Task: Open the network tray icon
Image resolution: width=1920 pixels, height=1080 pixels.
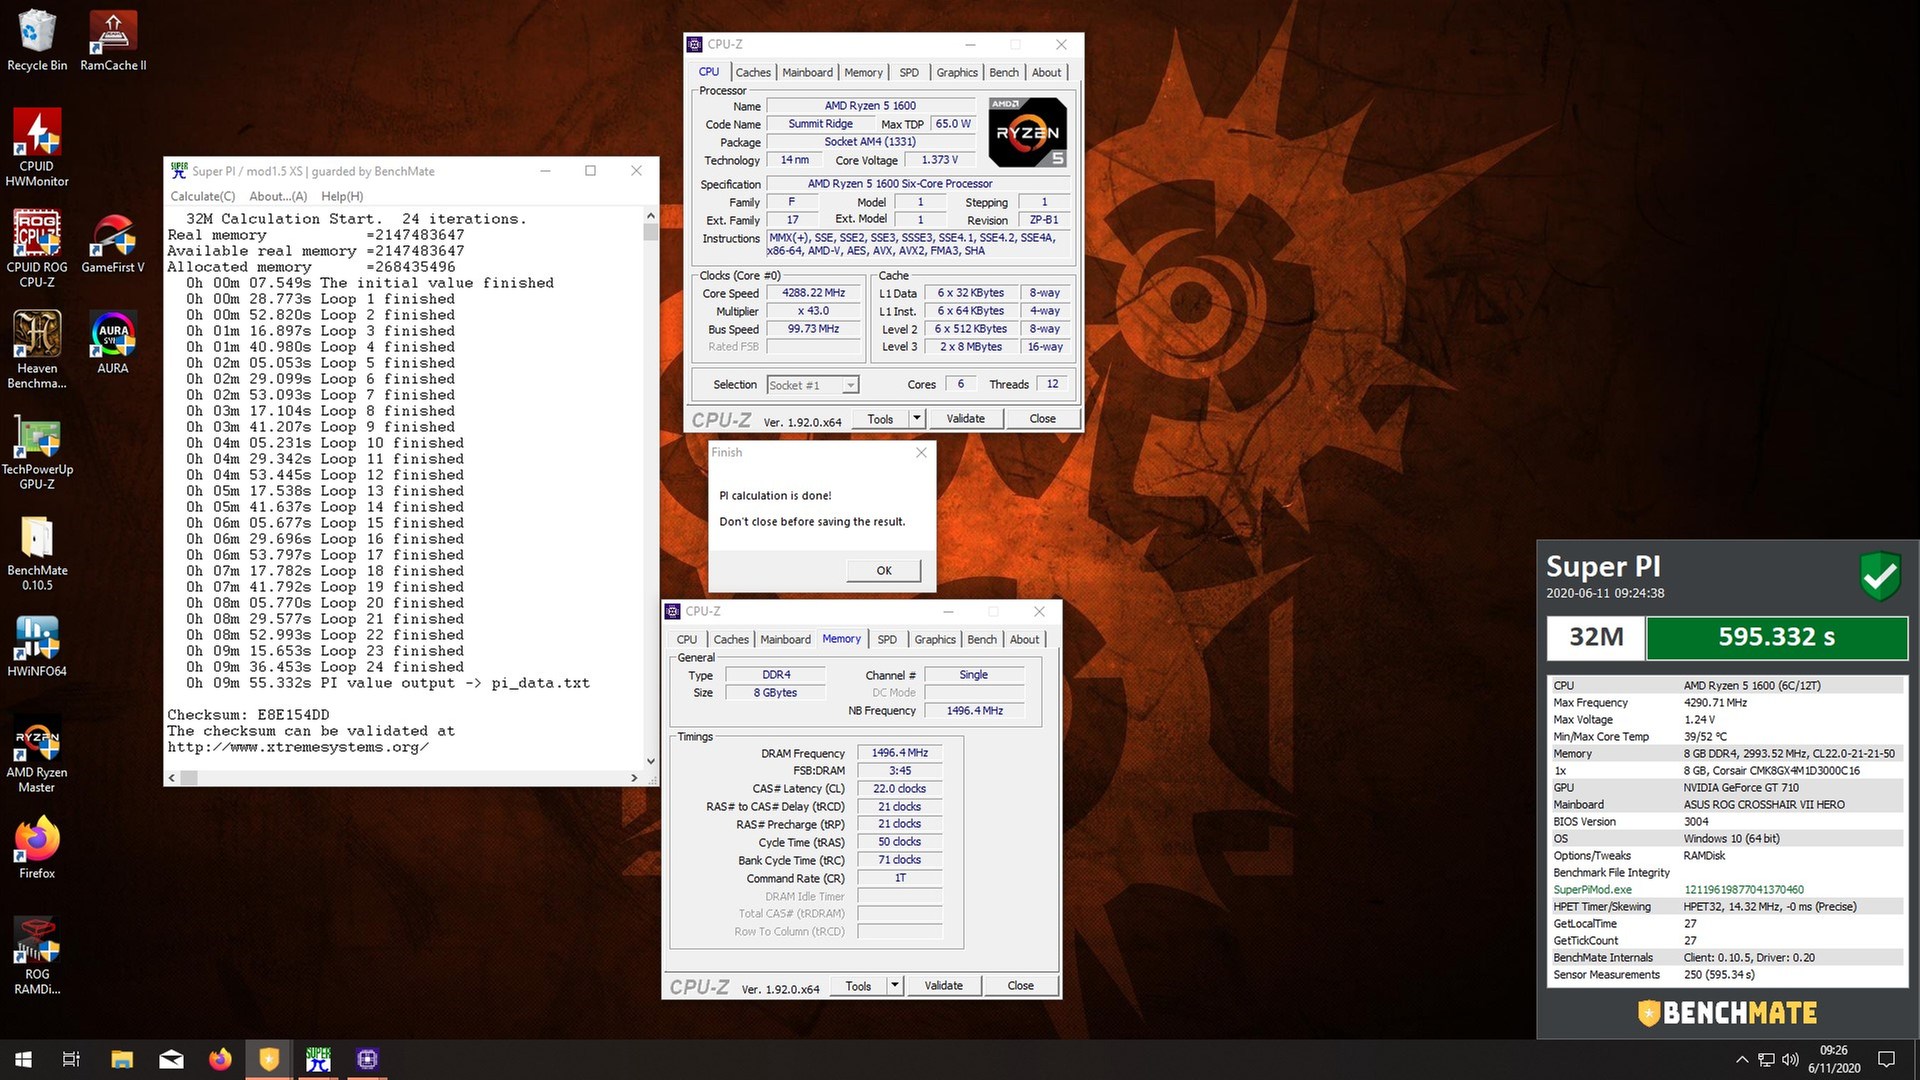Action: click(1767, 1060)
